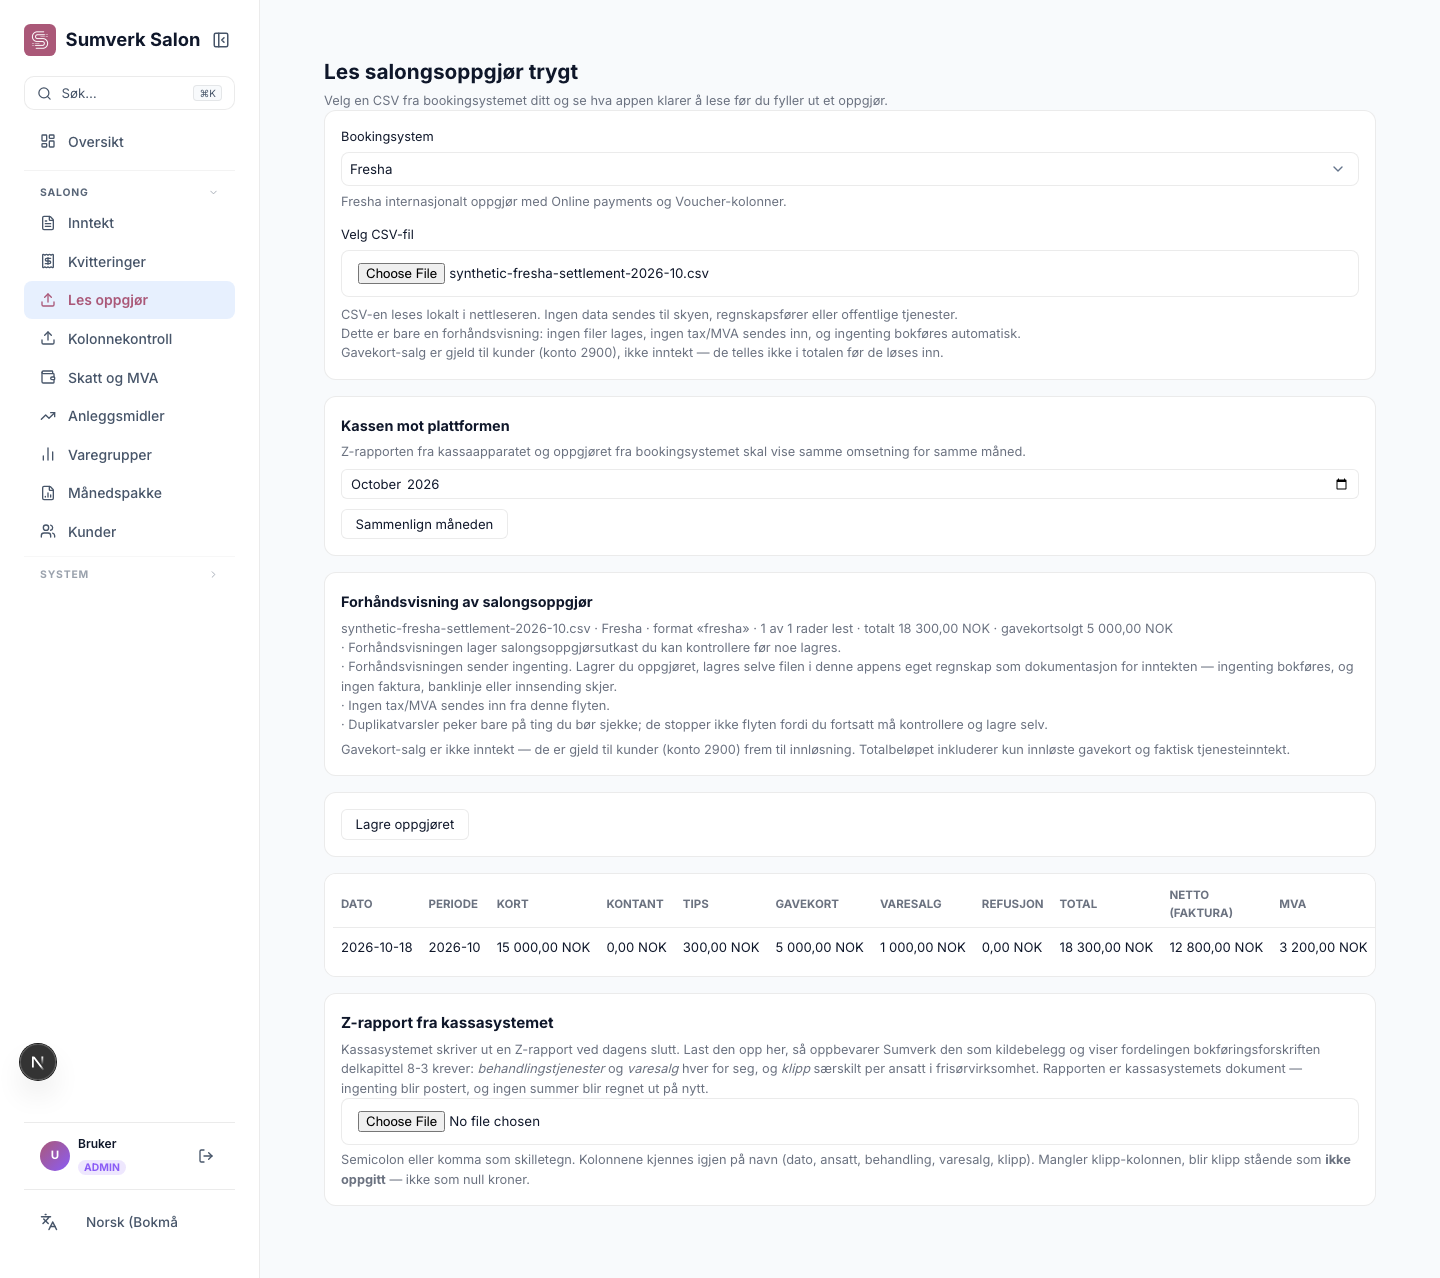
Task: Select the 18 300,00 NOK total cell
Action: click(x=1106, y=947)
